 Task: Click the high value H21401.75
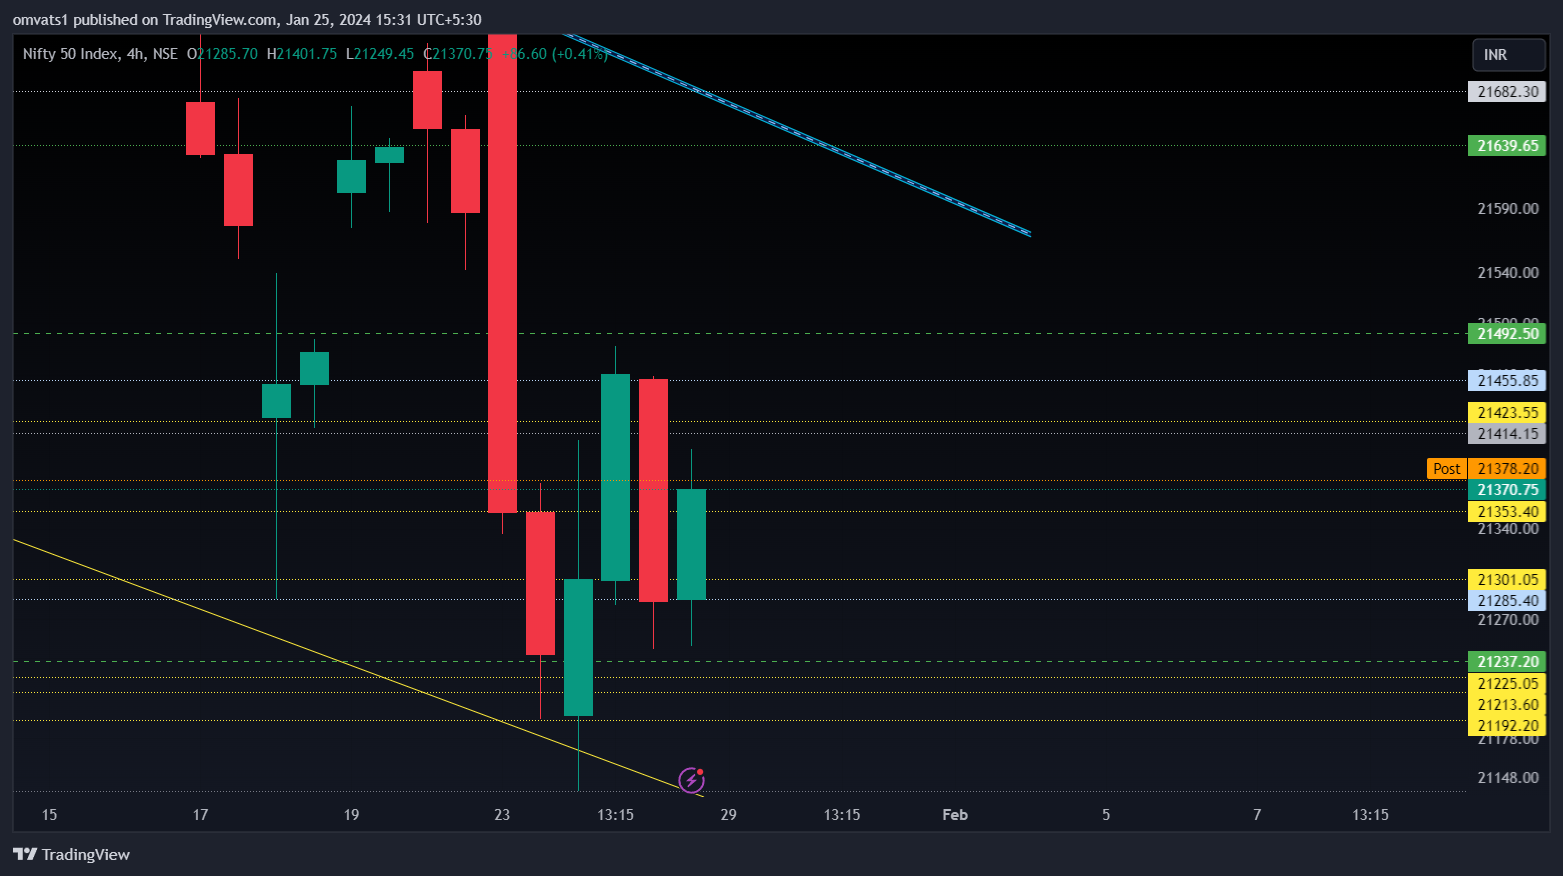tap(302, 54)
